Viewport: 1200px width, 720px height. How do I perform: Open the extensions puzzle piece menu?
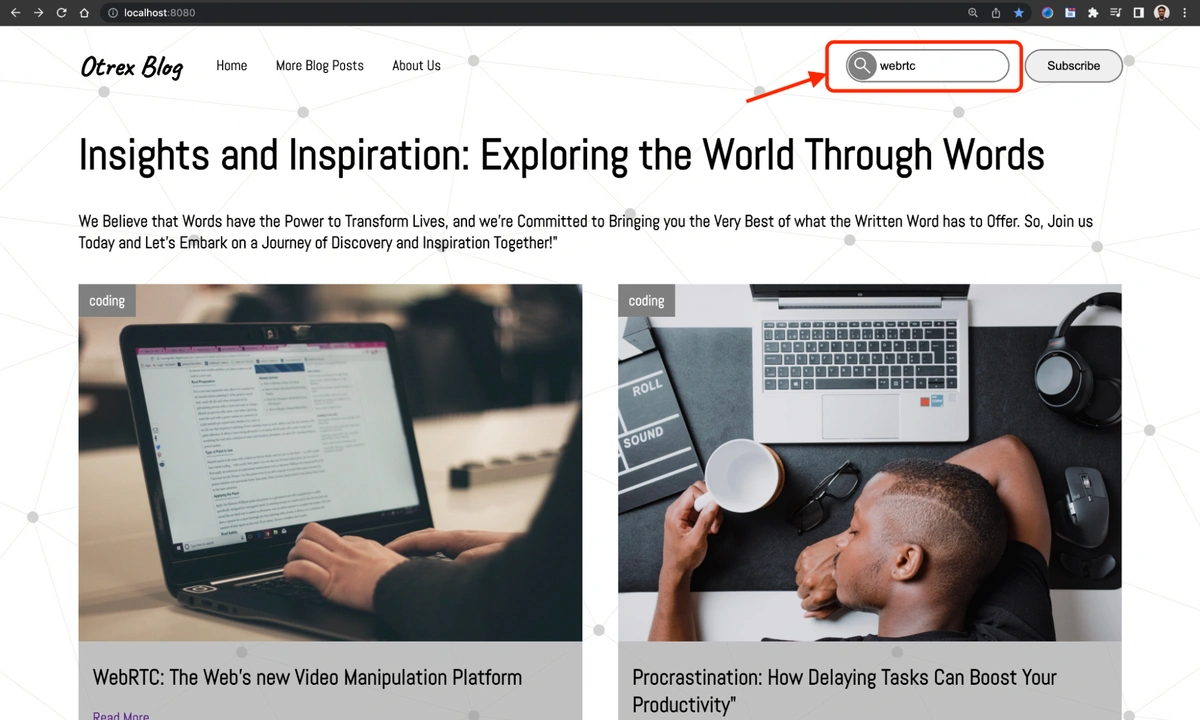(1093, 13)
